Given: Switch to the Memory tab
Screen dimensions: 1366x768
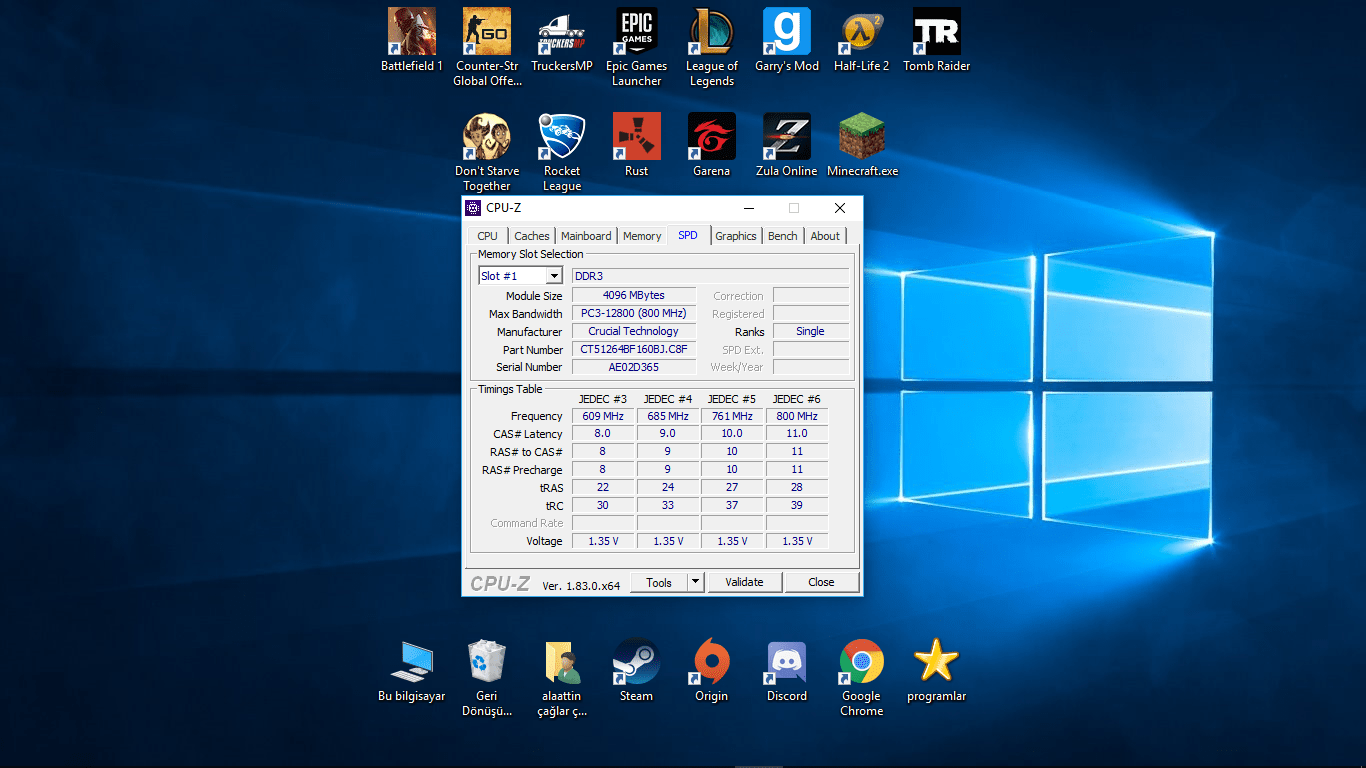Looking at the screenshot, I should tap(642, 236).
